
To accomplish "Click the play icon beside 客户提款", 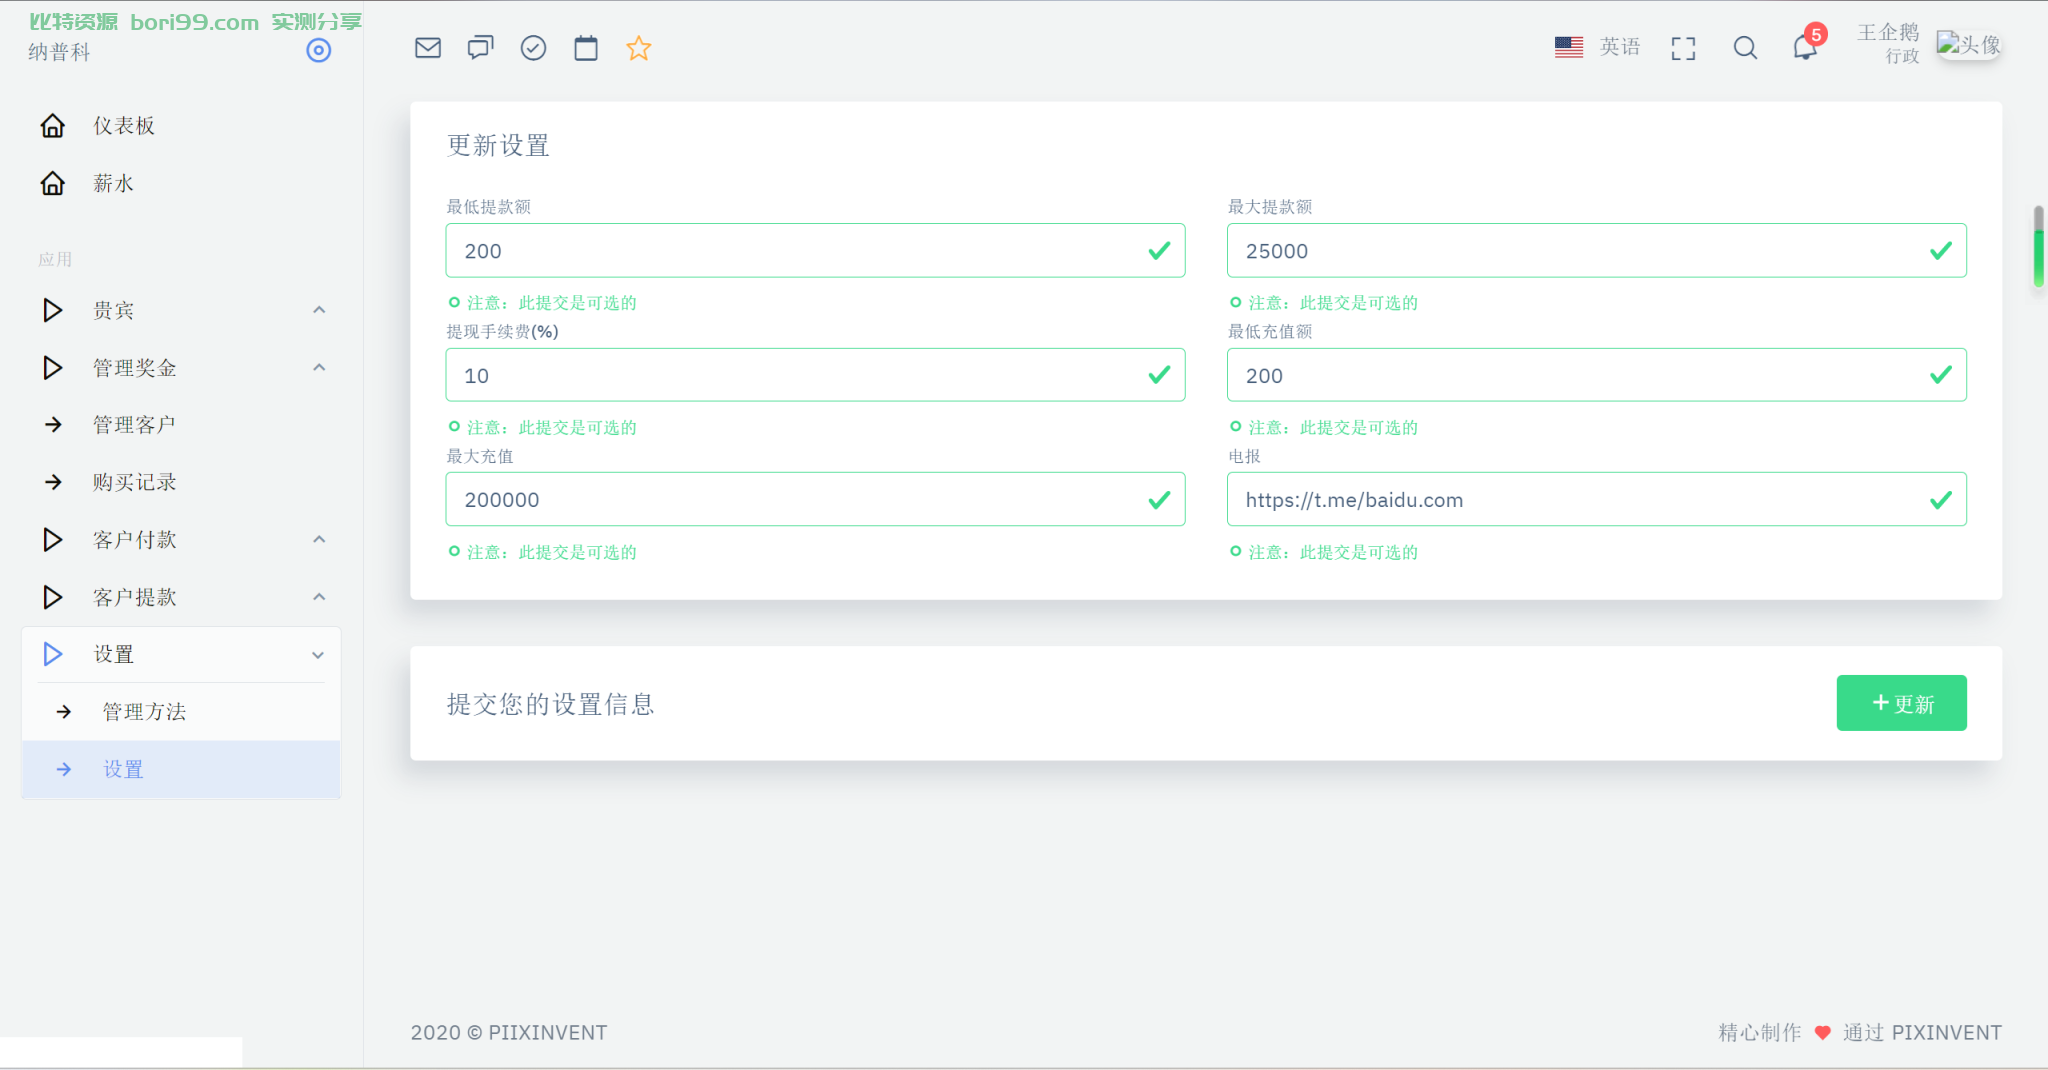I will coord(53,597).
